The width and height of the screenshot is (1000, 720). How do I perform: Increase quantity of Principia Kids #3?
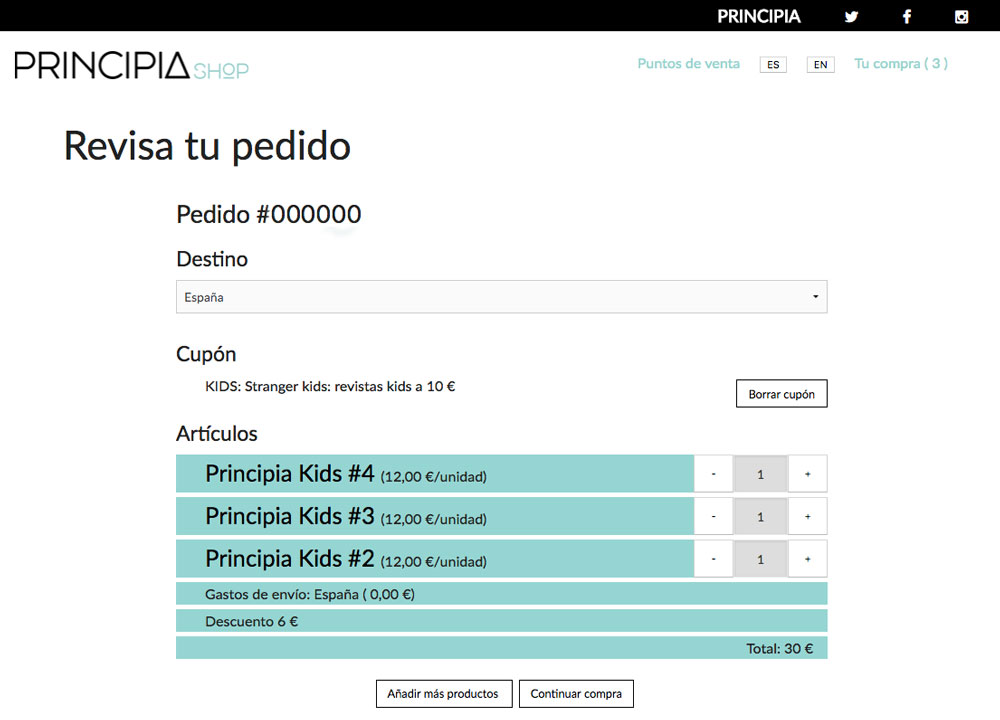(x=807, y=517)
